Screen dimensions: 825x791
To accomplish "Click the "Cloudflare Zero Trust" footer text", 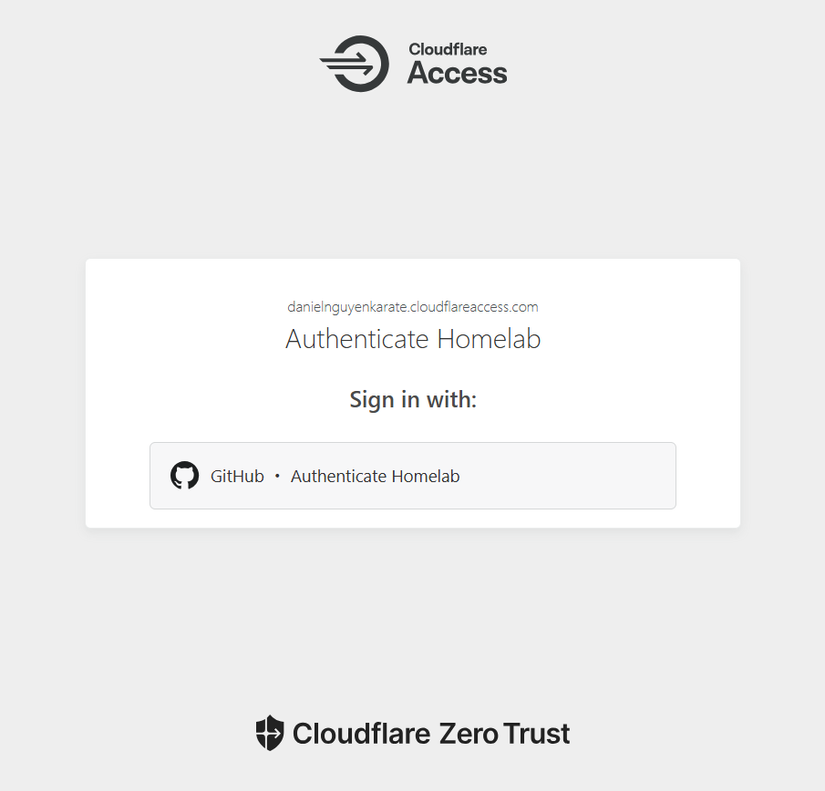I will [x=431, y=734].
